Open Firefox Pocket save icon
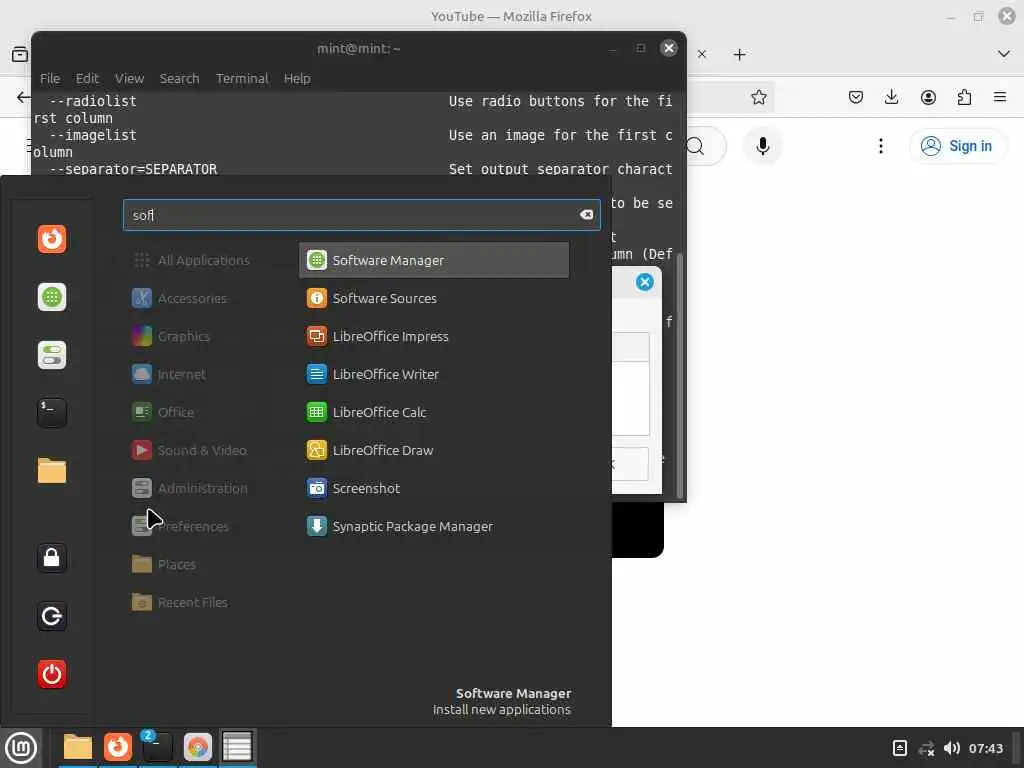The width and height of the screenshot is (1024, 768). click(856, 97)
